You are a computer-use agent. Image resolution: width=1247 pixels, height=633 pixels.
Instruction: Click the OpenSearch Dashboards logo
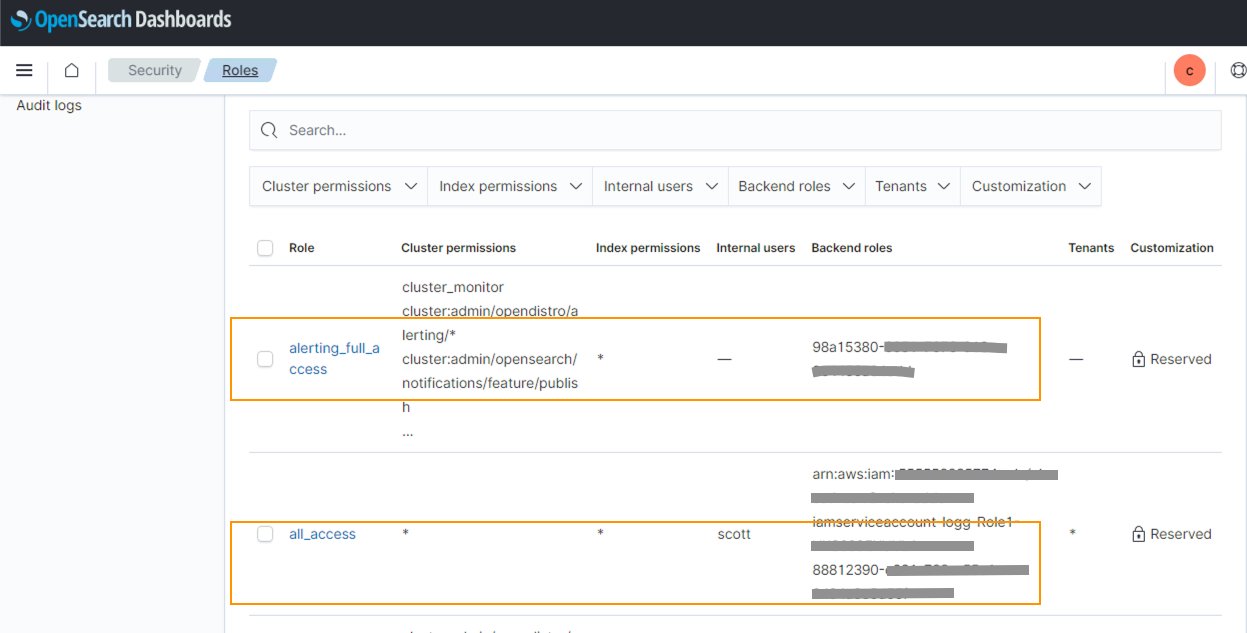(121, 19)
